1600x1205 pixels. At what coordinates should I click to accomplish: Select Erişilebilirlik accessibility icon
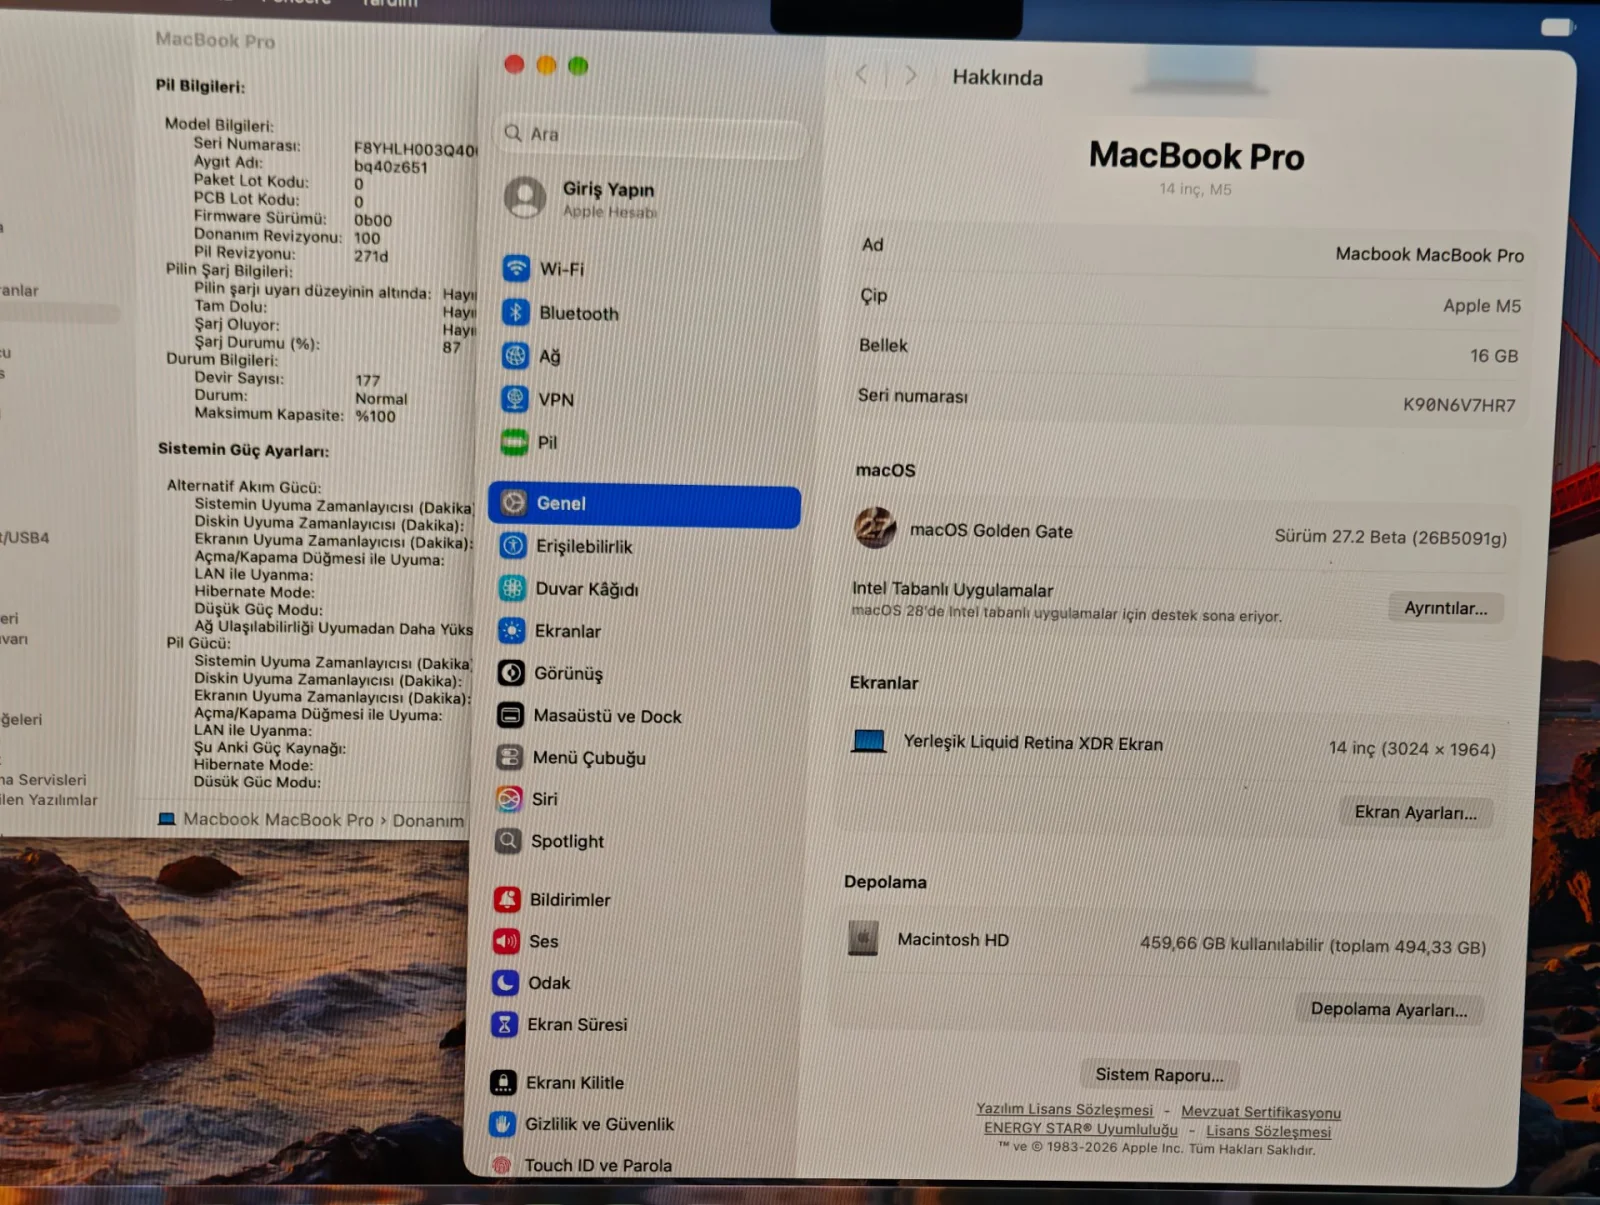[513, 545]
